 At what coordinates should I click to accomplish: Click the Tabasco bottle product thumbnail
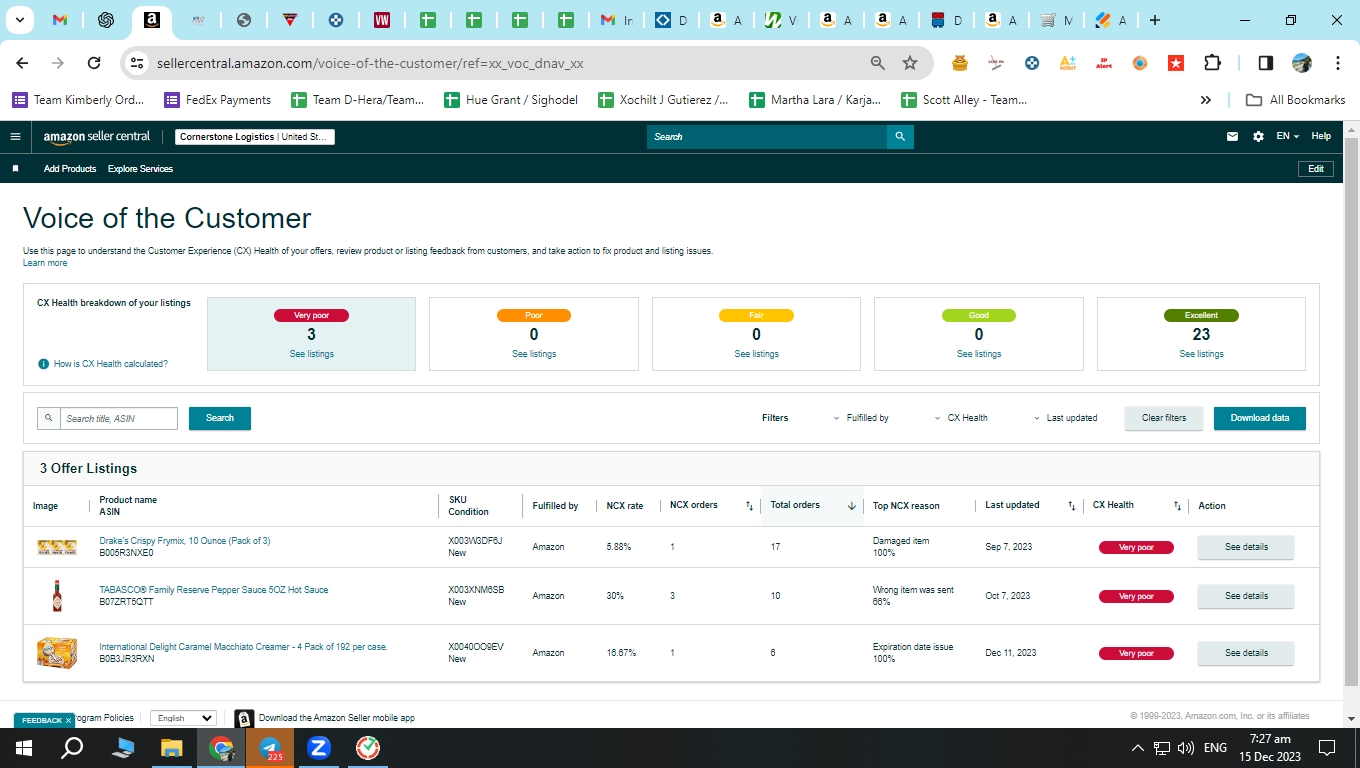[x=57, y=596]
